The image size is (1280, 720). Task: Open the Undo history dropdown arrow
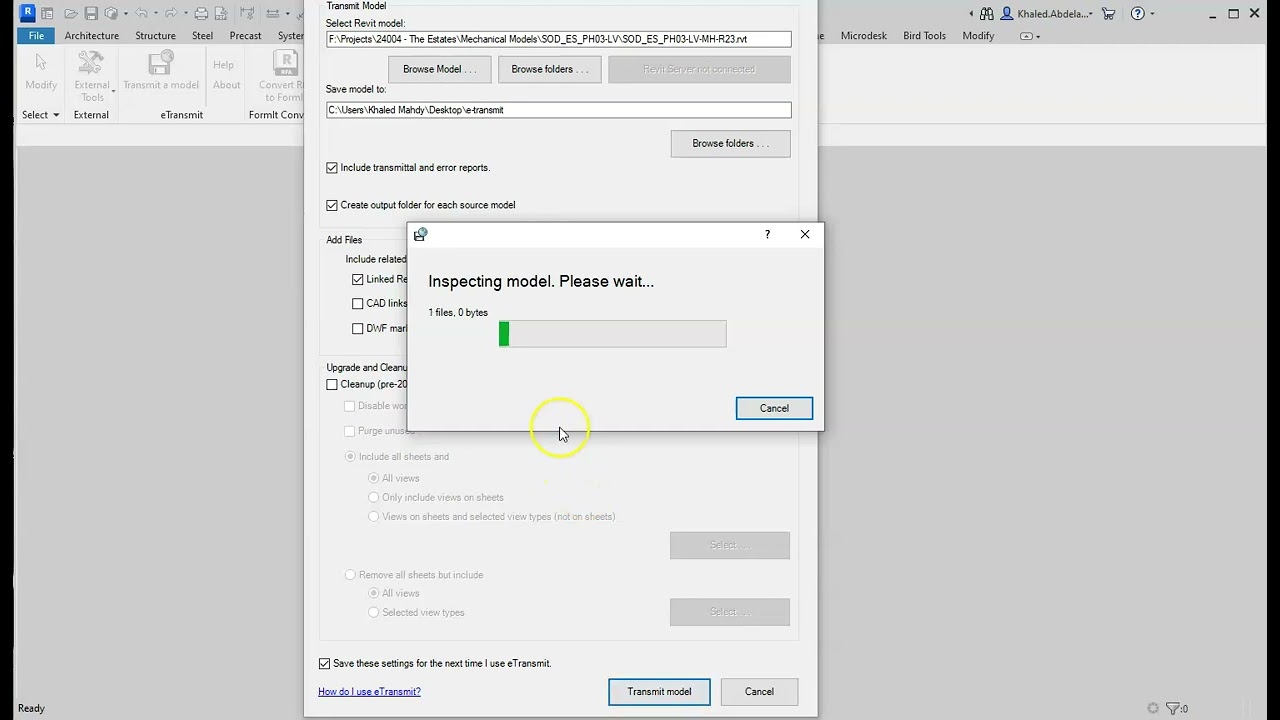[155, 14]
